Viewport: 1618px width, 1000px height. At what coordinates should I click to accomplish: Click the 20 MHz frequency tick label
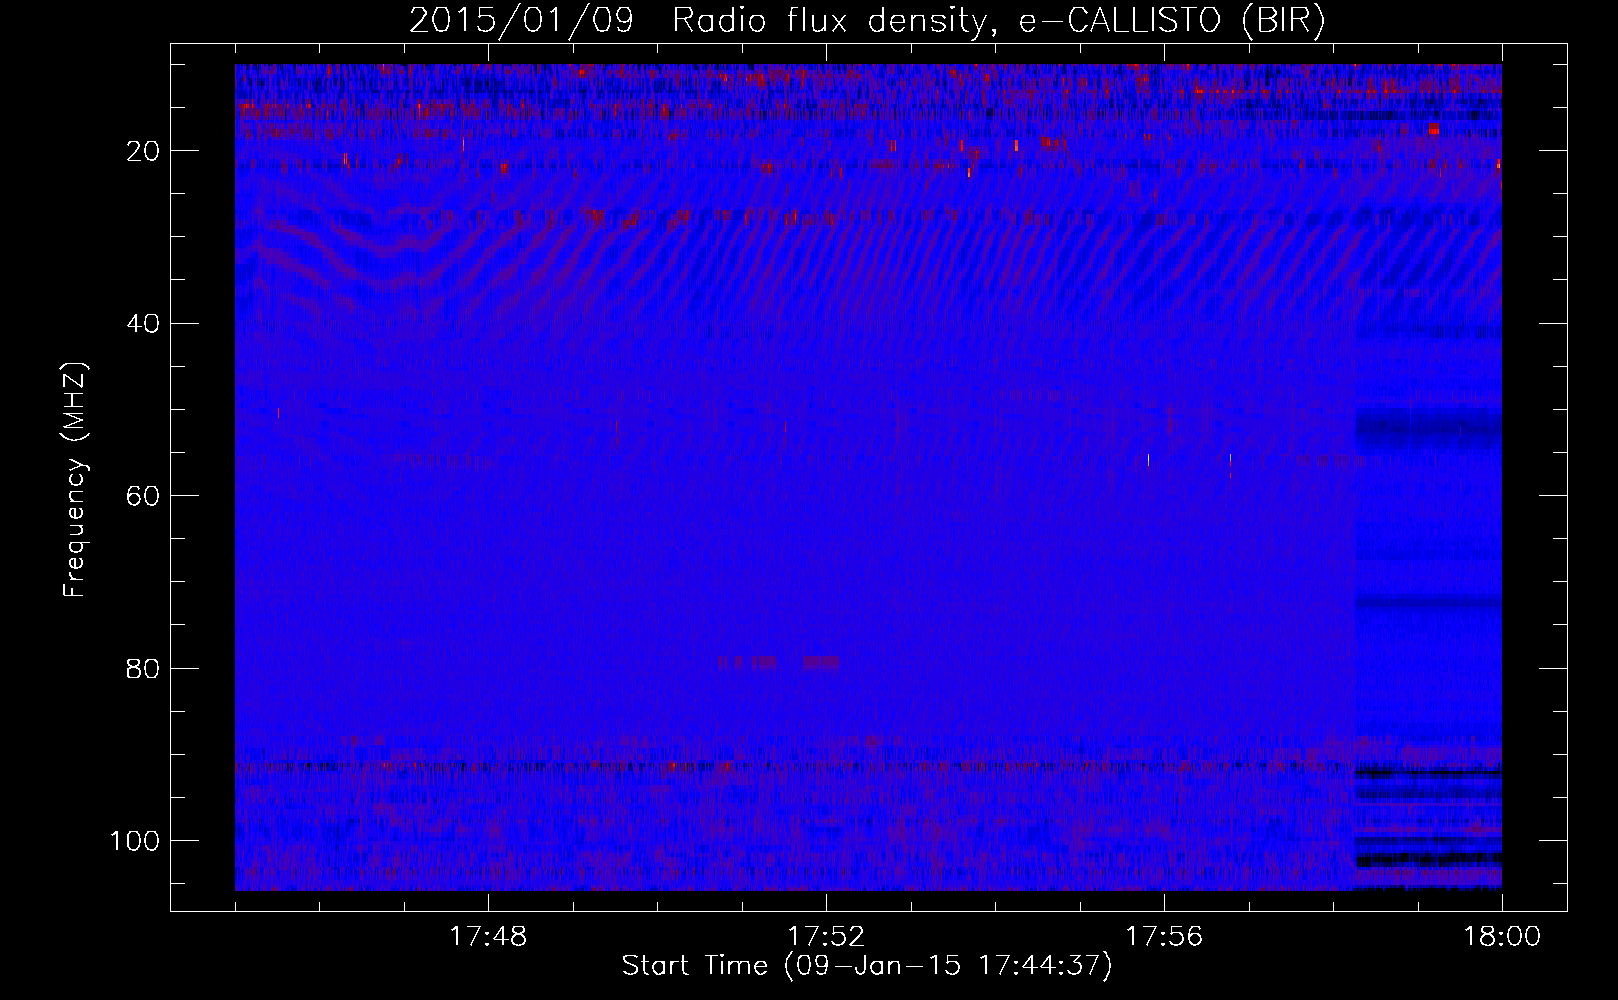pyautogui.click(x=143, y=151)
